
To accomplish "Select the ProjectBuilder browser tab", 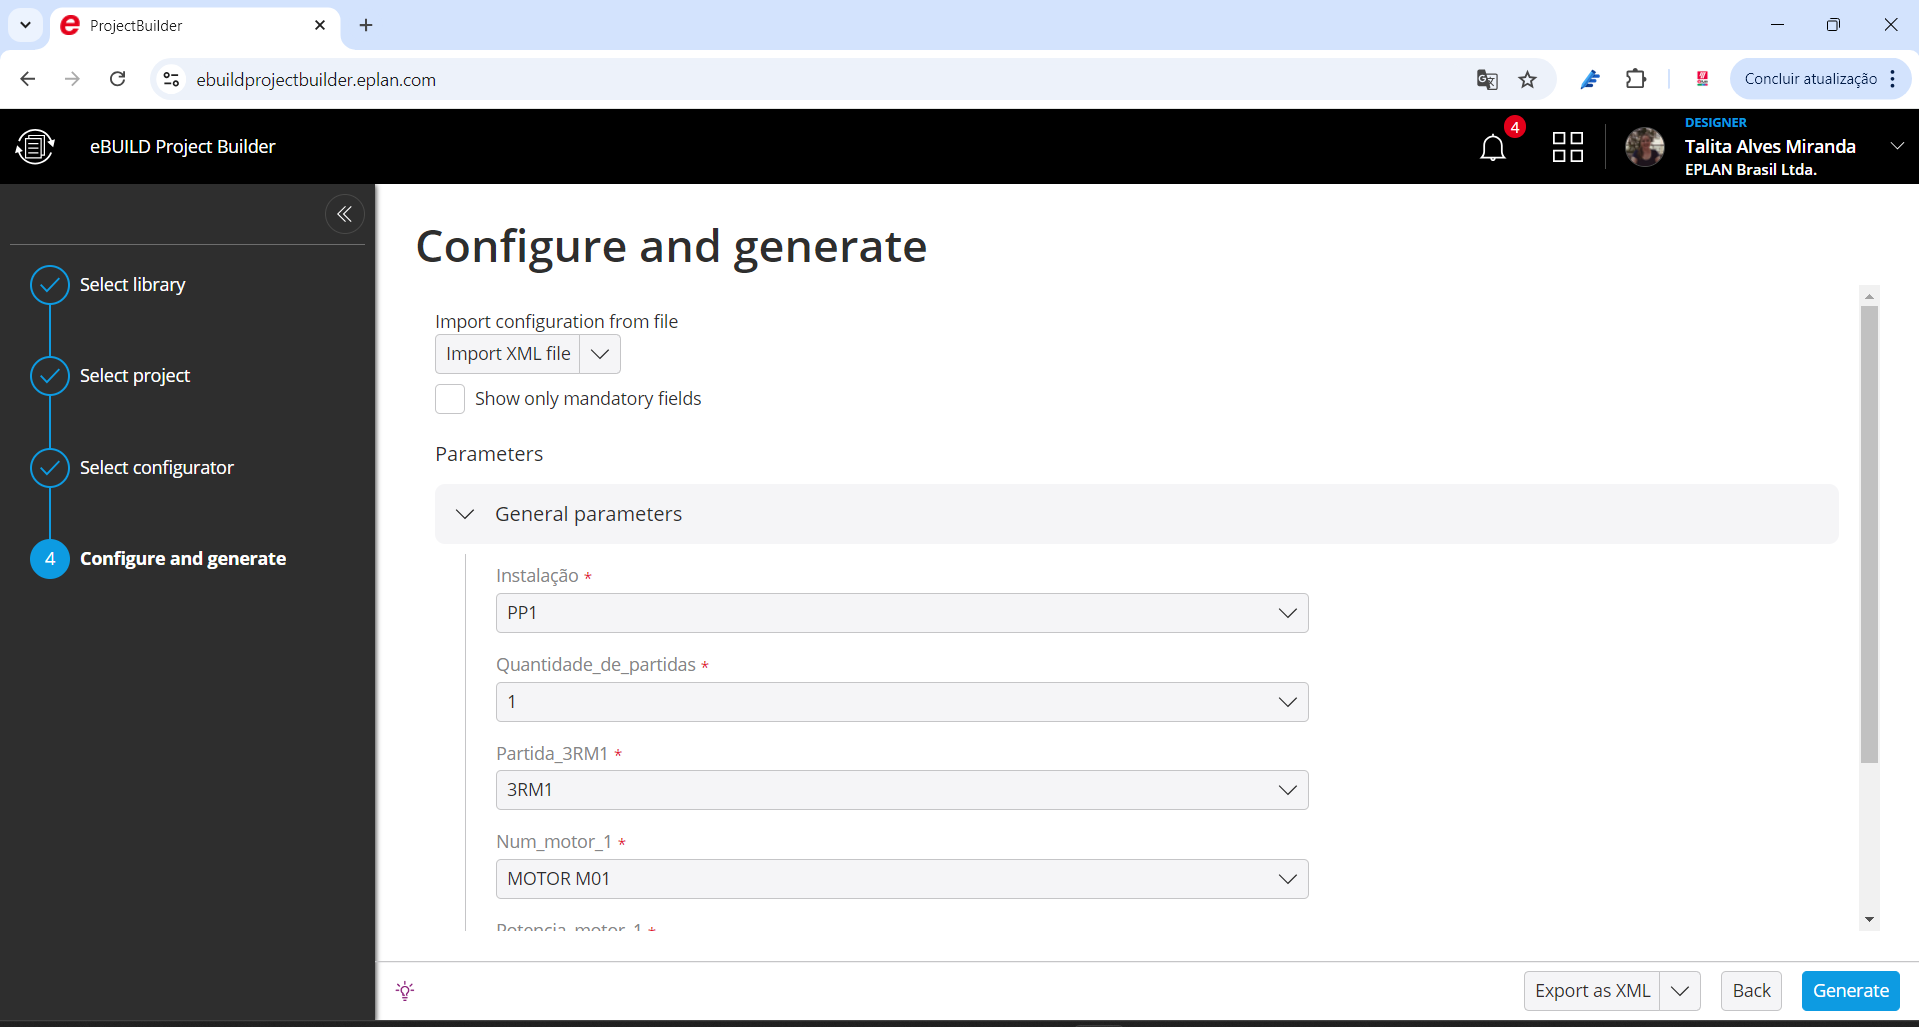I will pos(194,26).
